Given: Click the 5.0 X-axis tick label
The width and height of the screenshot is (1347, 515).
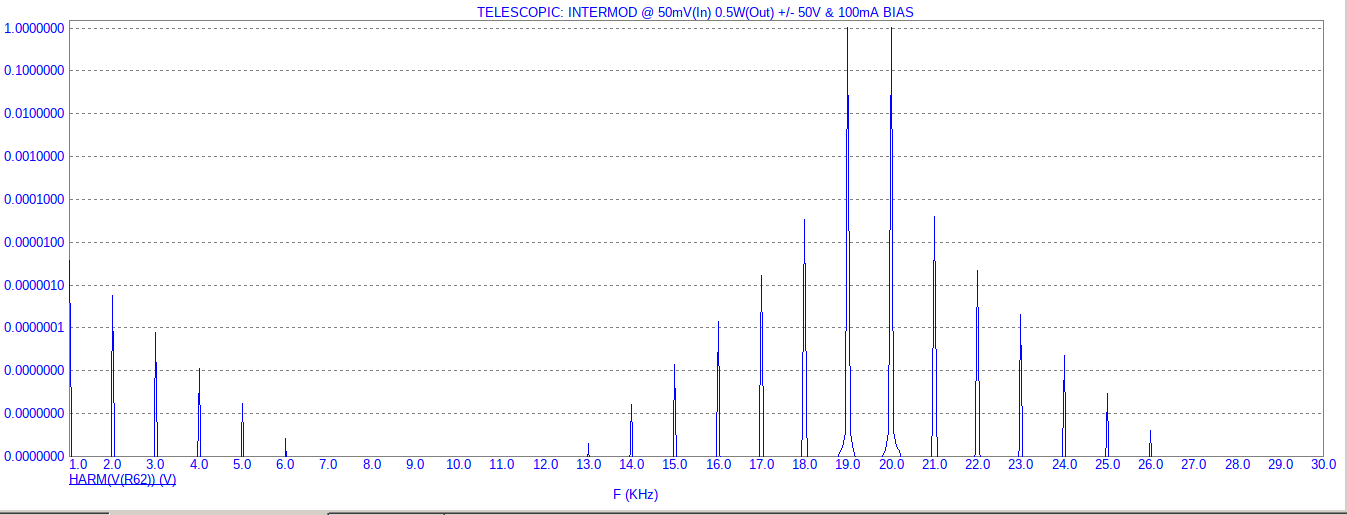Looking at the screenshot, I should pyautogui.click(x=242, y=465).
